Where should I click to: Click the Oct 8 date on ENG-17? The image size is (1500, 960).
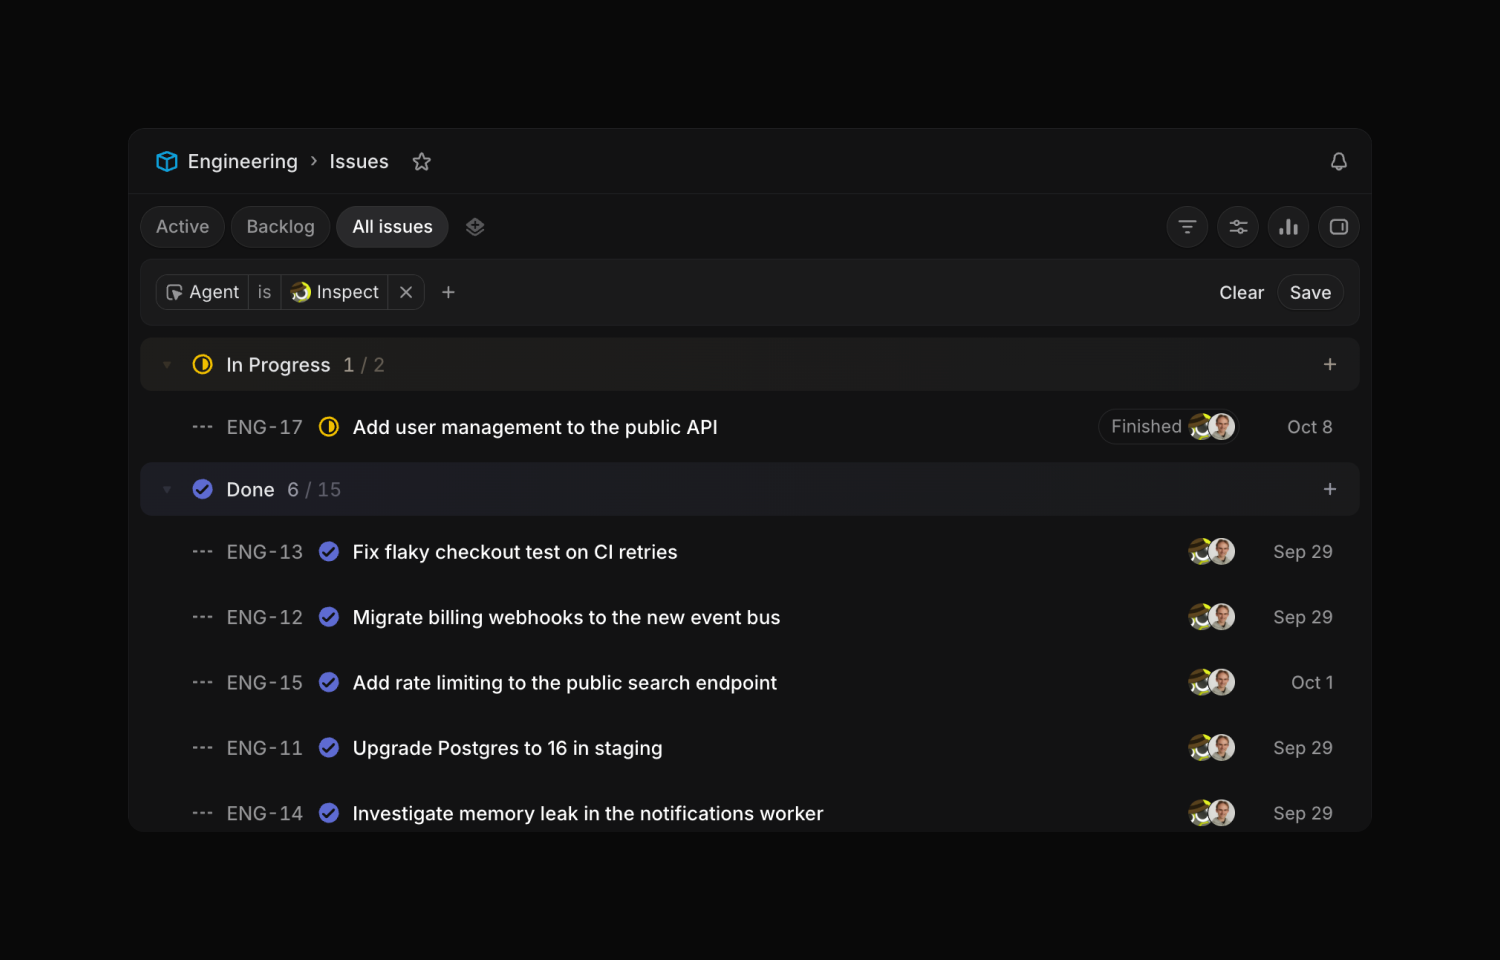pyautogui.click(x=1309, y=427)
